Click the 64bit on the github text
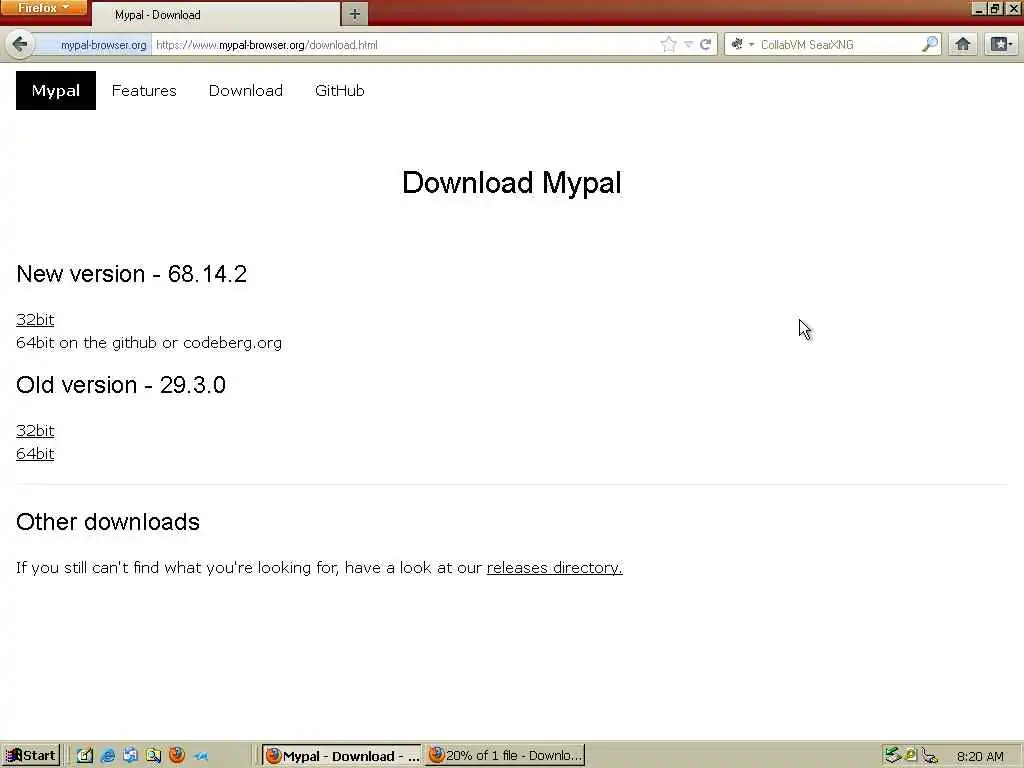1024x768 pixels. 149,343
